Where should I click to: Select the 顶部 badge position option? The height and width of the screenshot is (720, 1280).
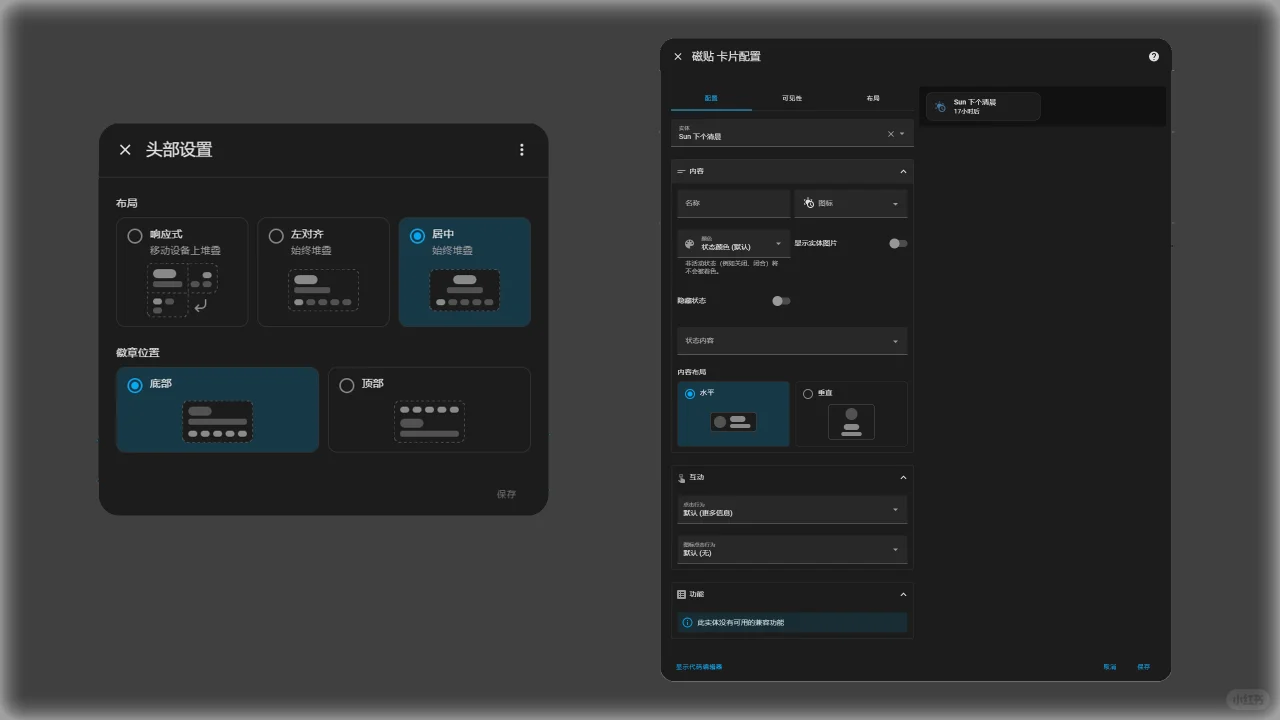point(429,409)
